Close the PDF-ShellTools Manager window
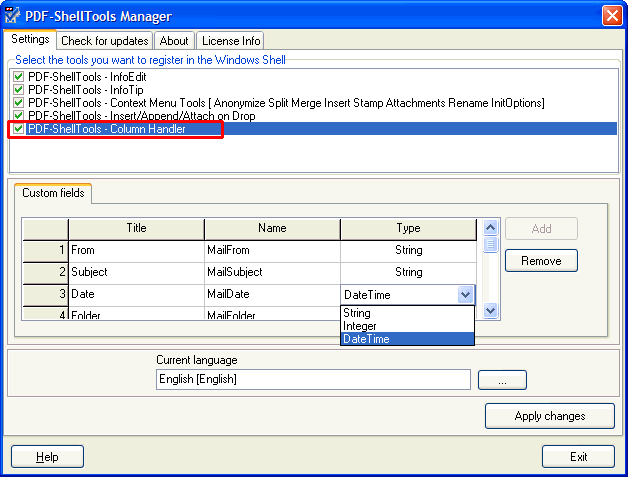The image size is (628, 477). click(x=612, y=16)
